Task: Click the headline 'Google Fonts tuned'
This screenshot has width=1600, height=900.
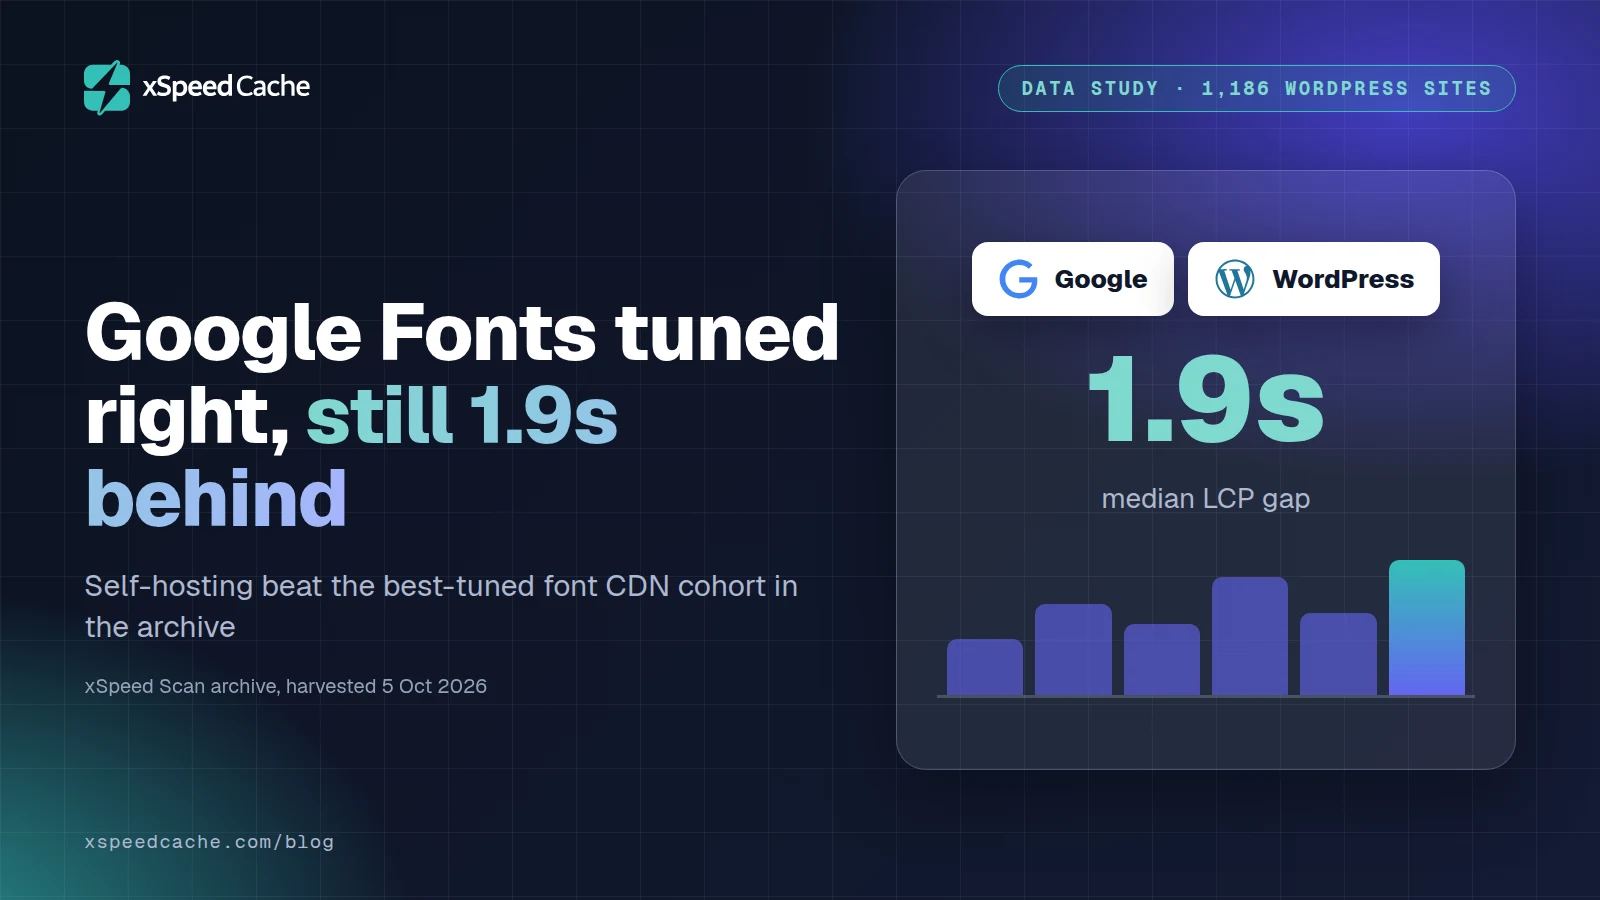Action: click(462, 333)
